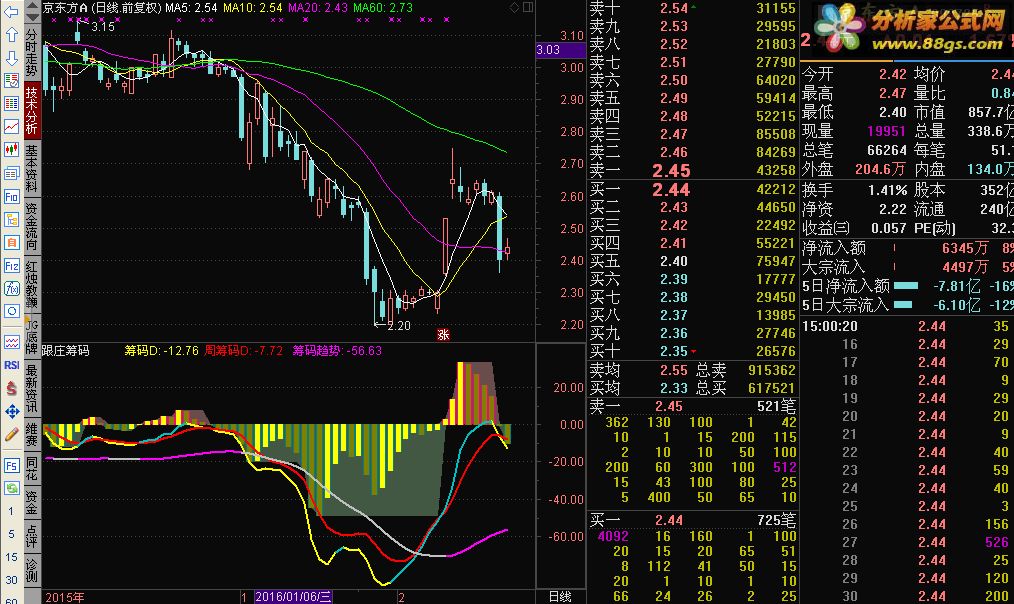
Task: Open the 最新资讯 tab
Action: (x=32, y=388)
